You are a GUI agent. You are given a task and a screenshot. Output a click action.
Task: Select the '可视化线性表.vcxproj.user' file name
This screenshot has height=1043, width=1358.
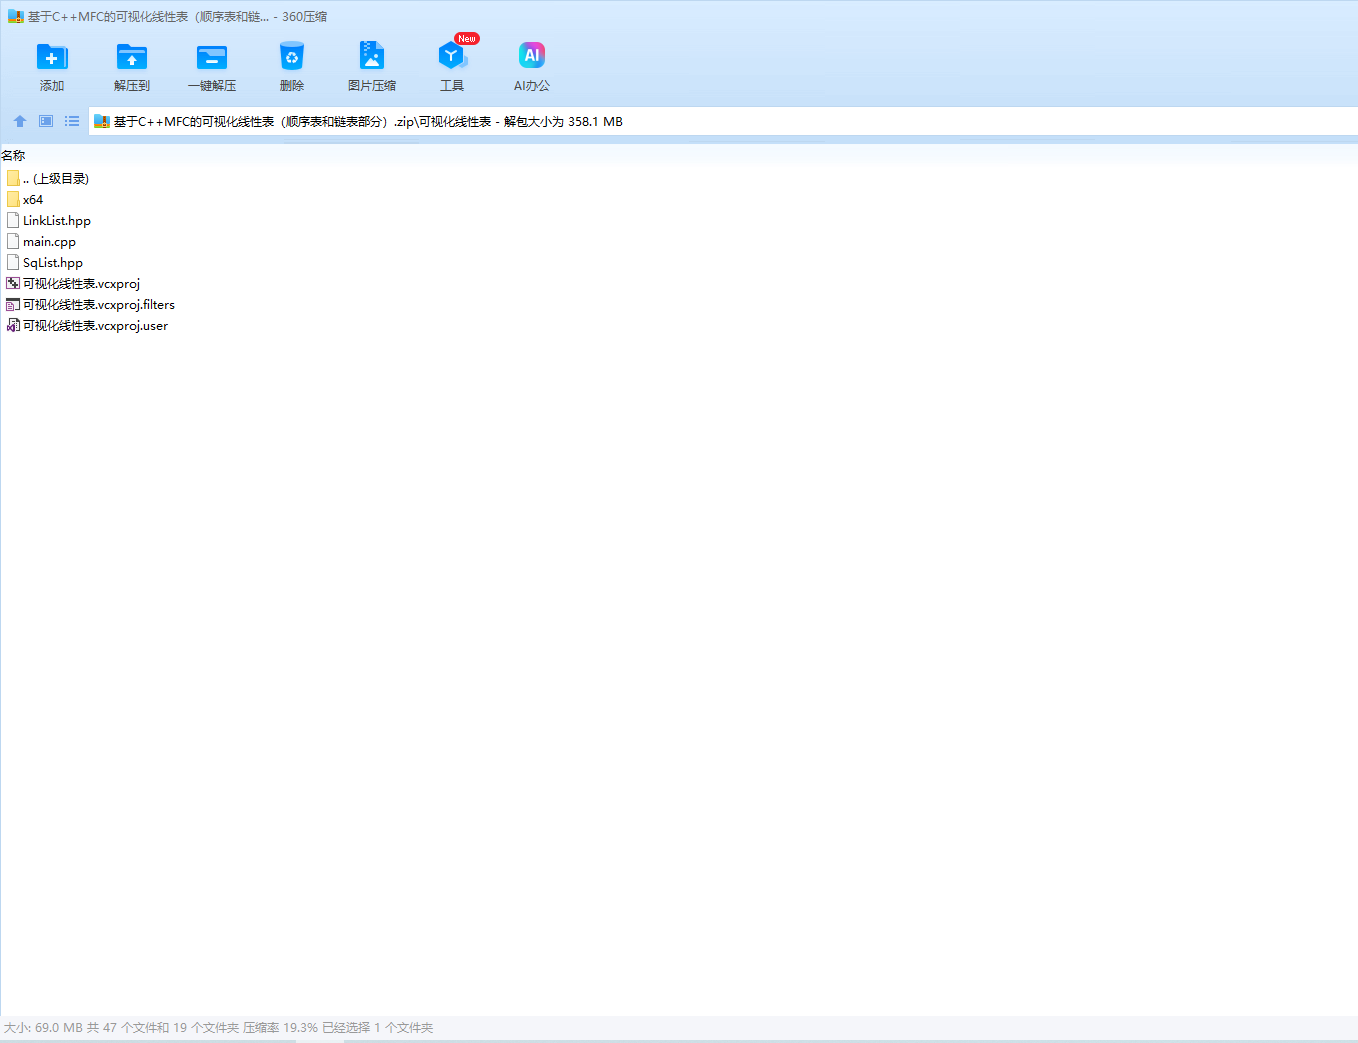(96, 326)
